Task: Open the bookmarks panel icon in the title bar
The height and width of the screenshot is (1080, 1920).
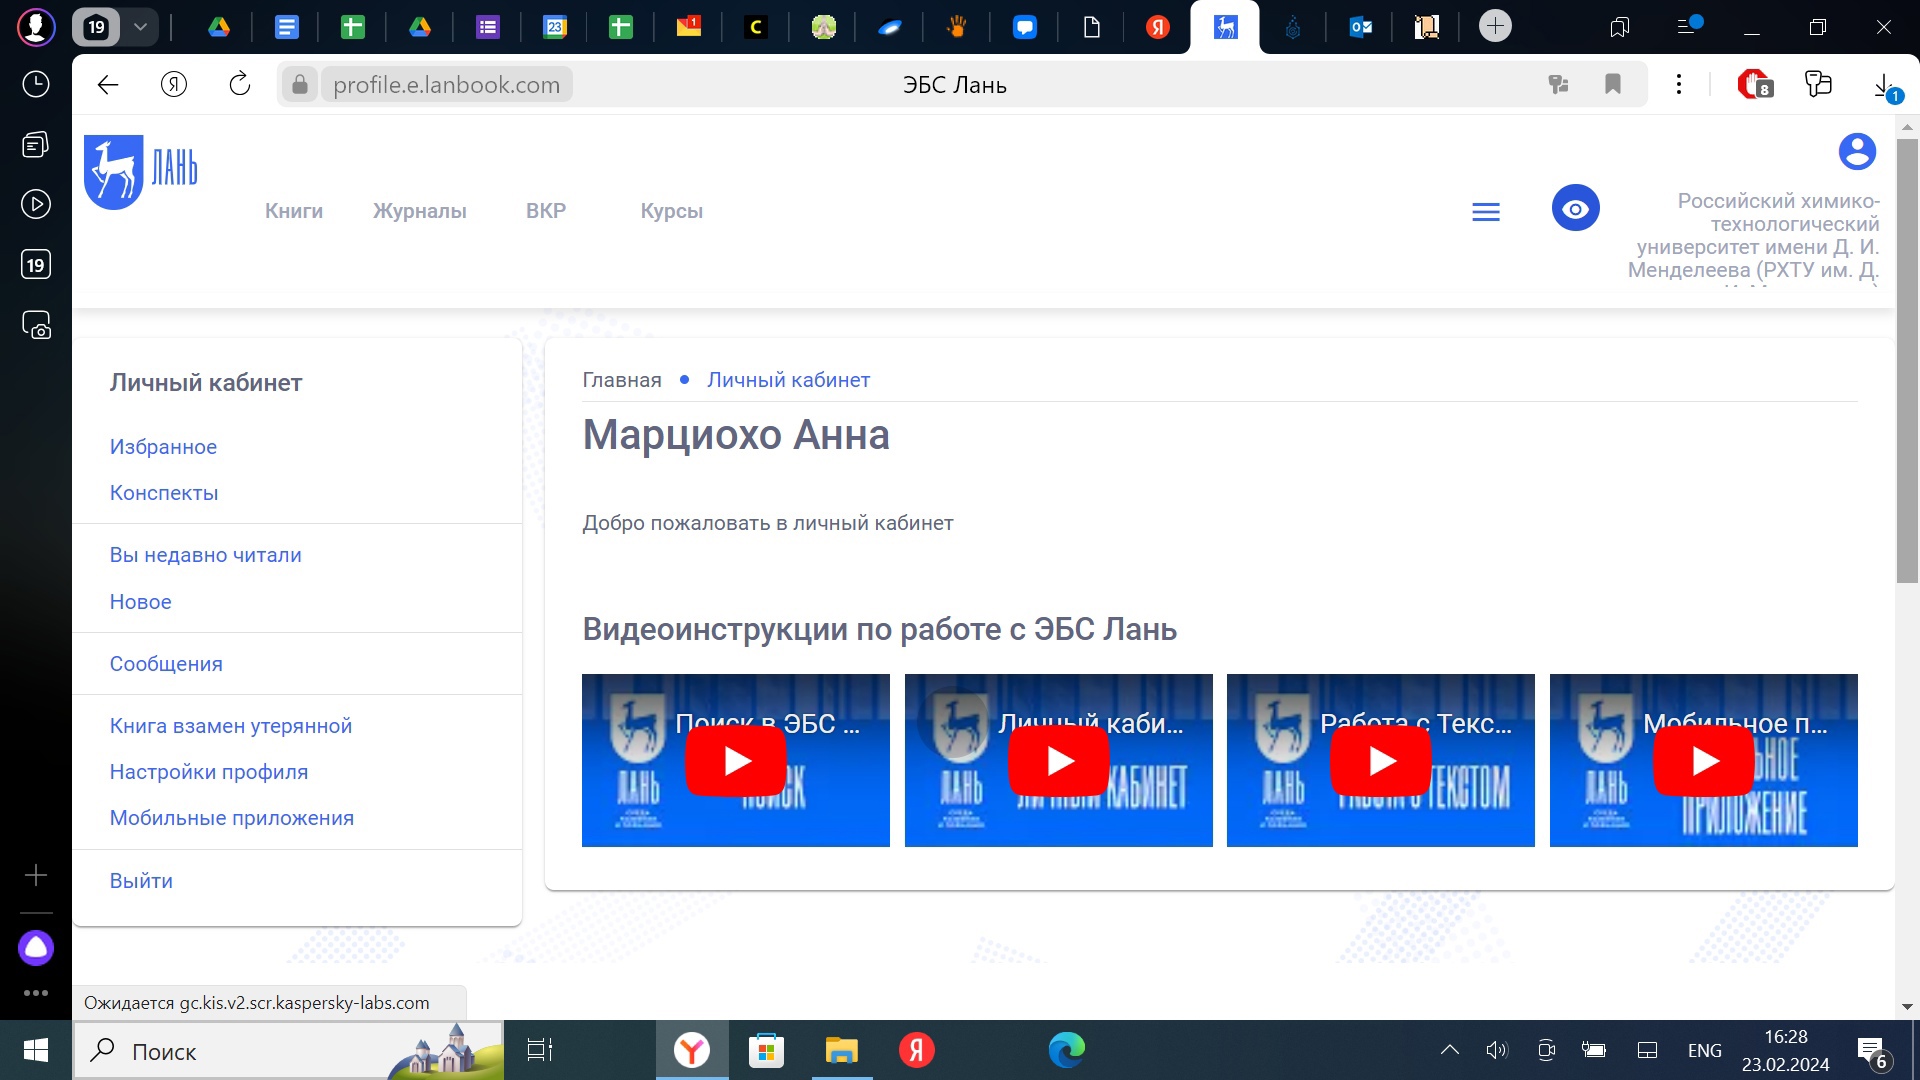Action: [x=1619, y=27]
